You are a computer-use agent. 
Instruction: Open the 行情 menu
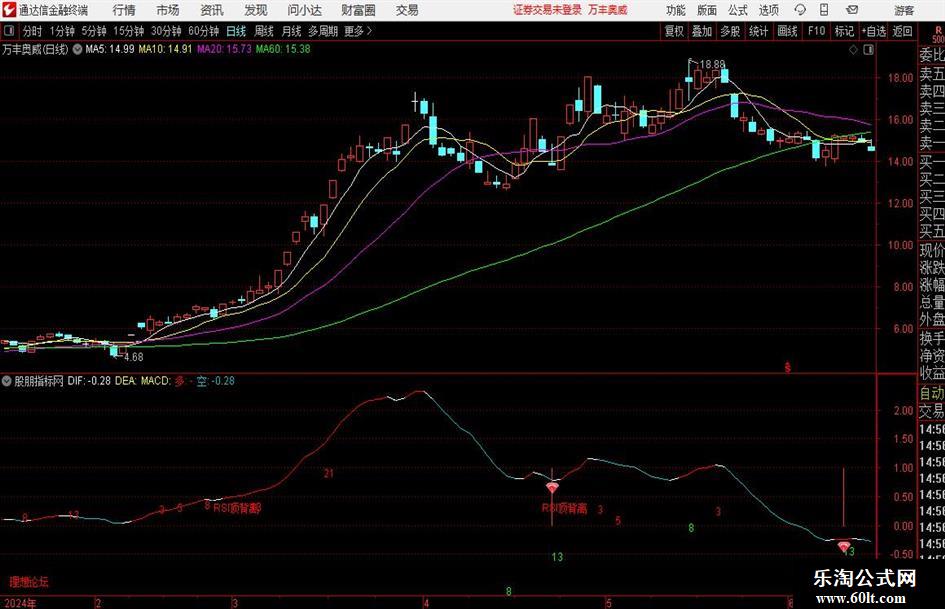click(x=124, y=10)
